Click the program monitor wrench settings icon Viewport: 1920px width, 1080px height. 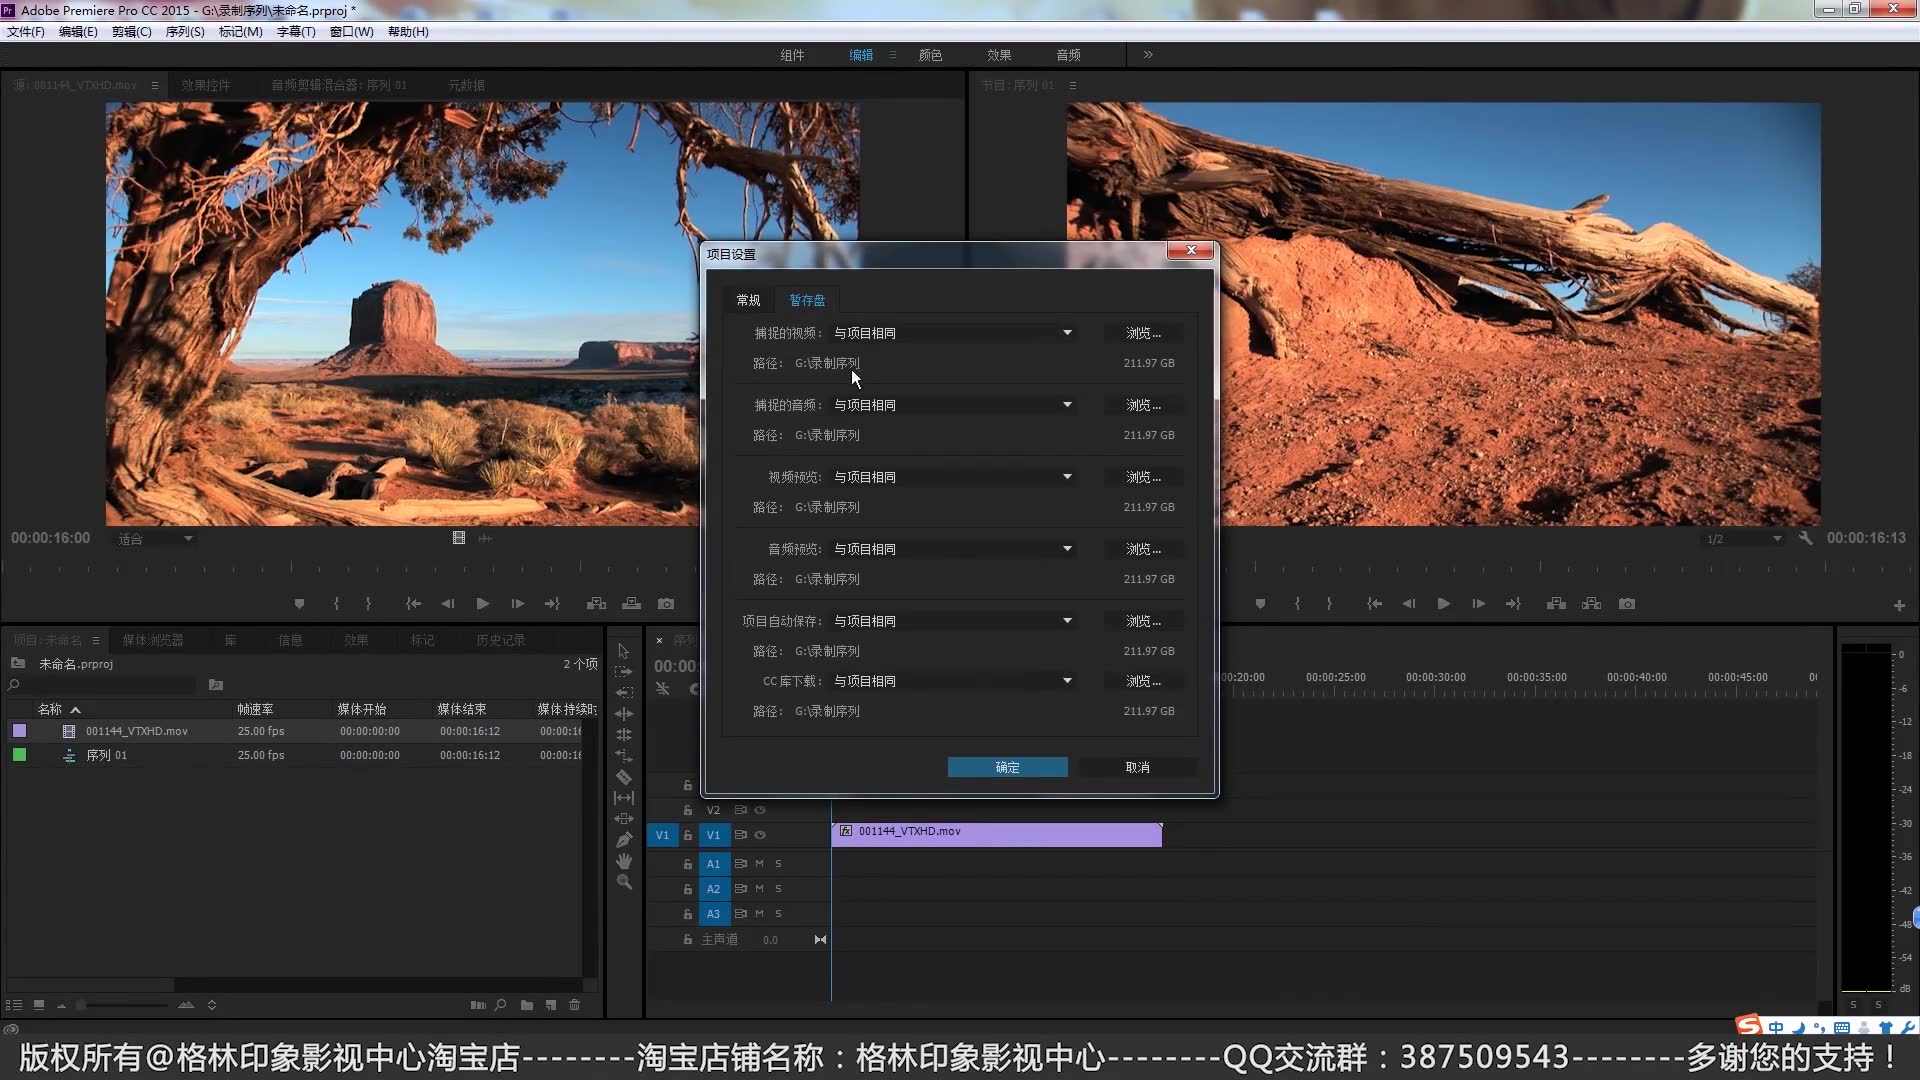(x=1805, y=538)
